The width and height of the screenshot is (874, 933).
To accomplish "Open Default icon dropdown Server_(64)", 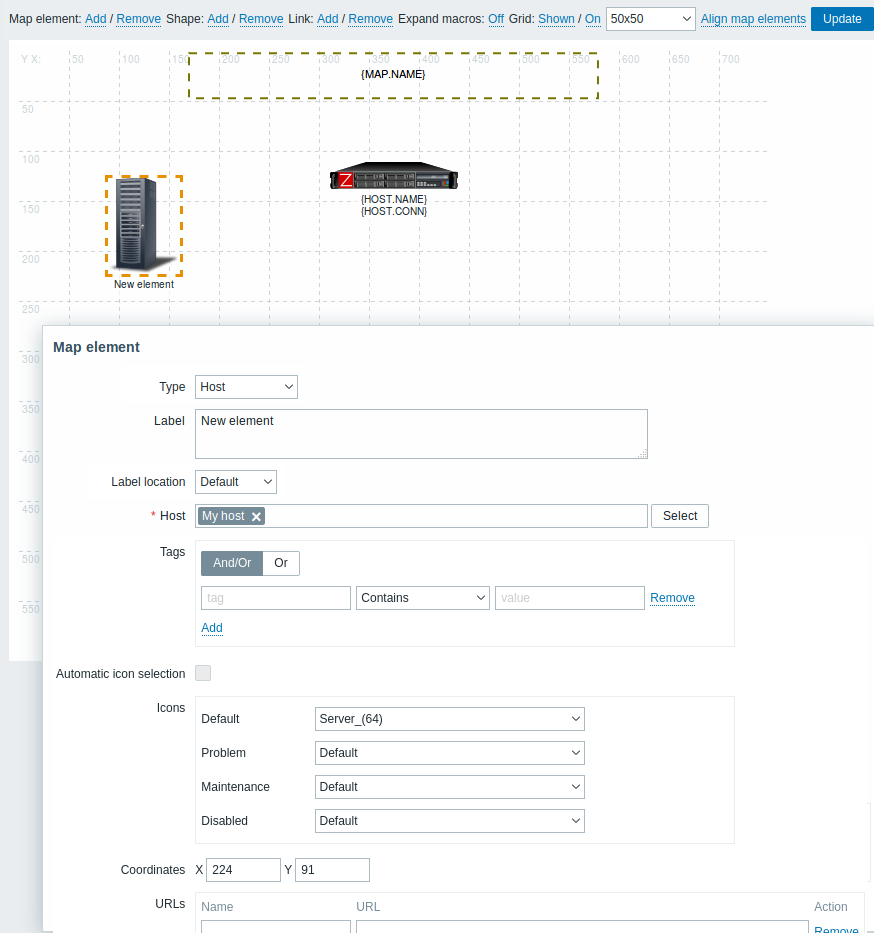I will (450, 719).
